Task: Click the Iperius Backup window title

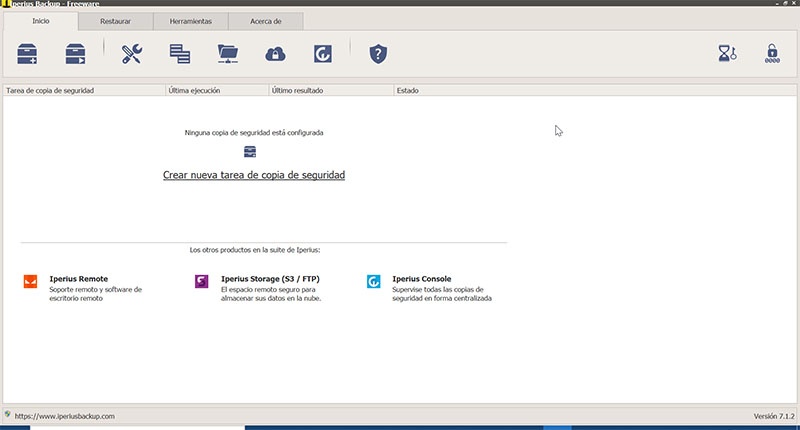Action: pos(55,4)
